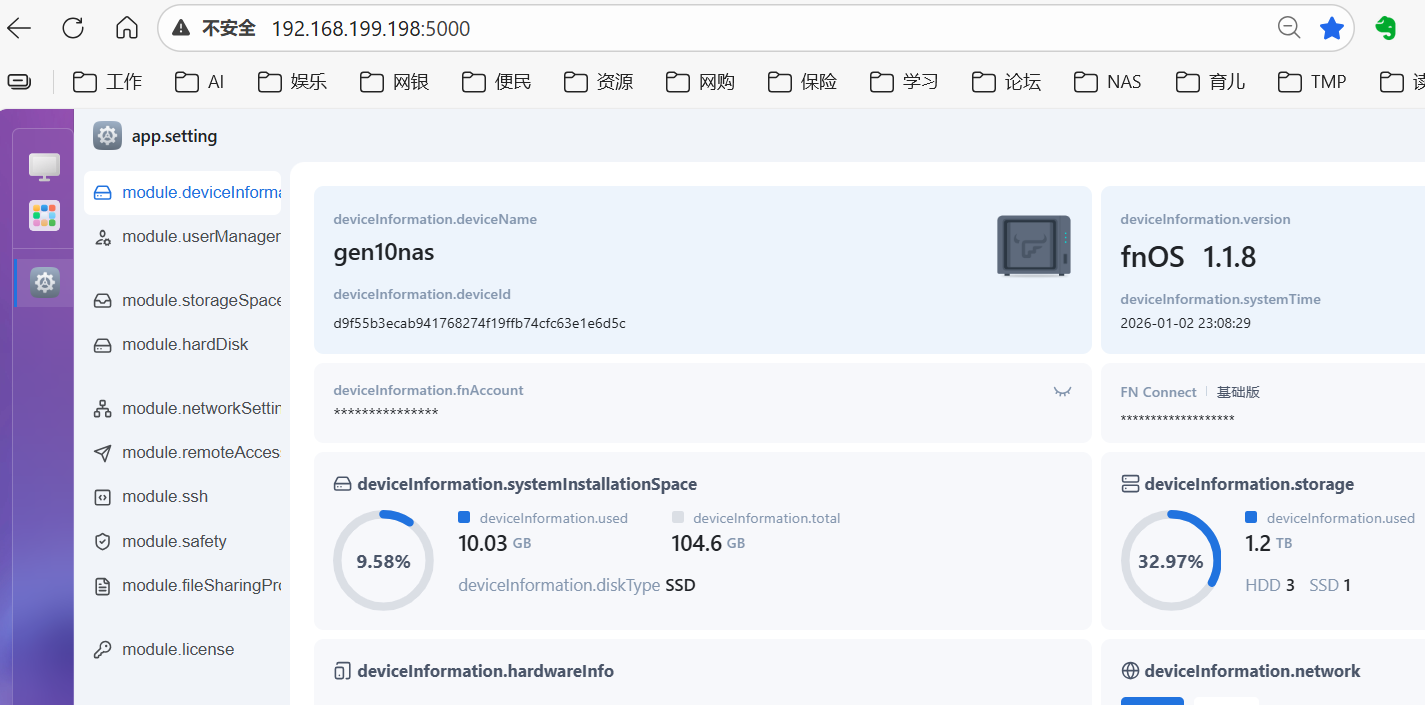
Task: Click the settings gear icon in dock
Action: point(44,283)
